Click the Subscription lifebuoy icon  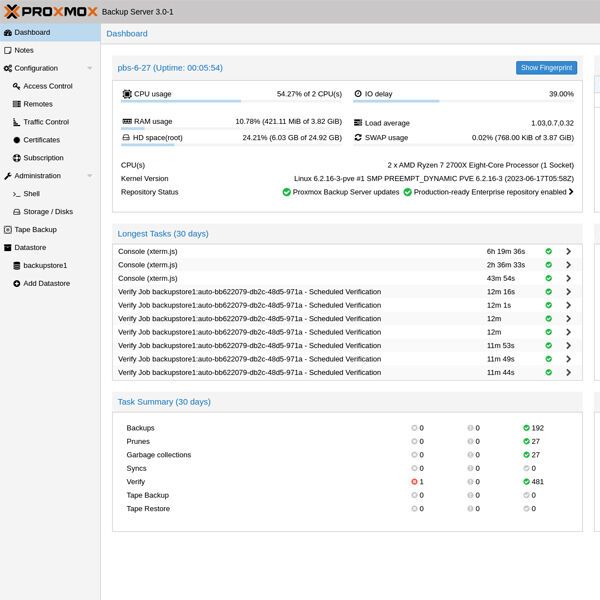16,158
